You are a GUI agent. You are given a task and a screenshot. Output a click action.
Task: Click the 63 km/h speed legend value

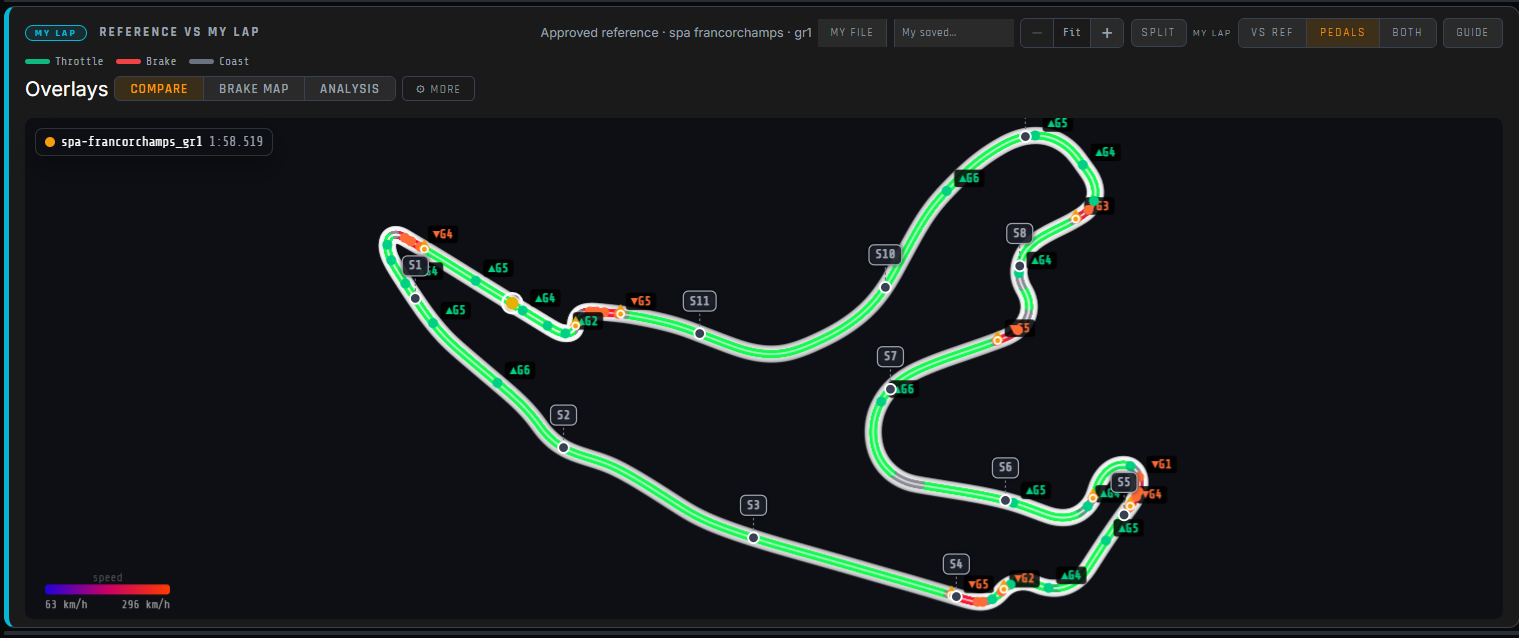pyautogui.click(x=66, y=604)
